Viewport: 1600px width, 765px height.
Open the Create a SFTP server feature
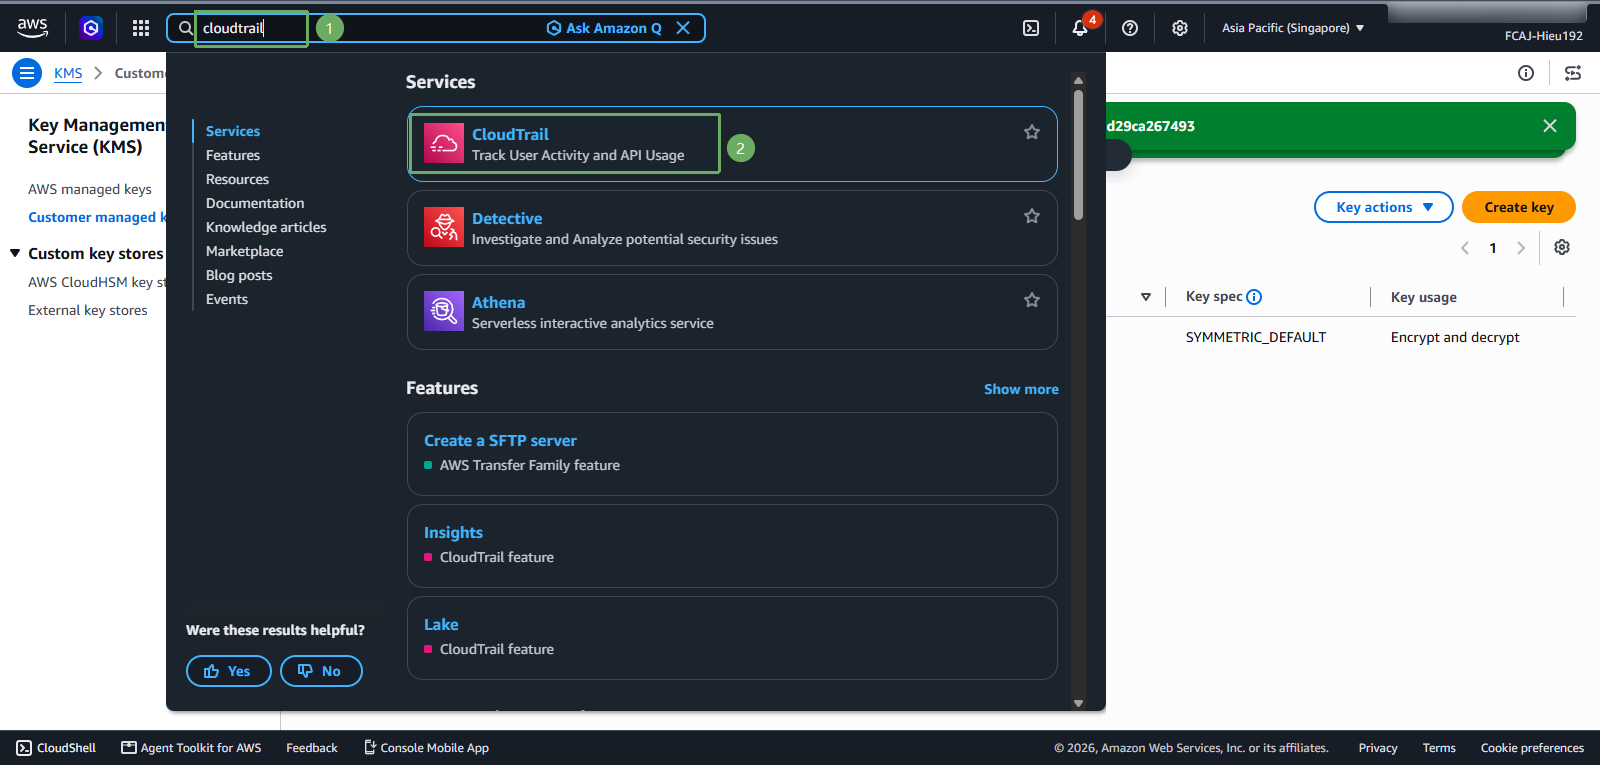pos(500,440)
